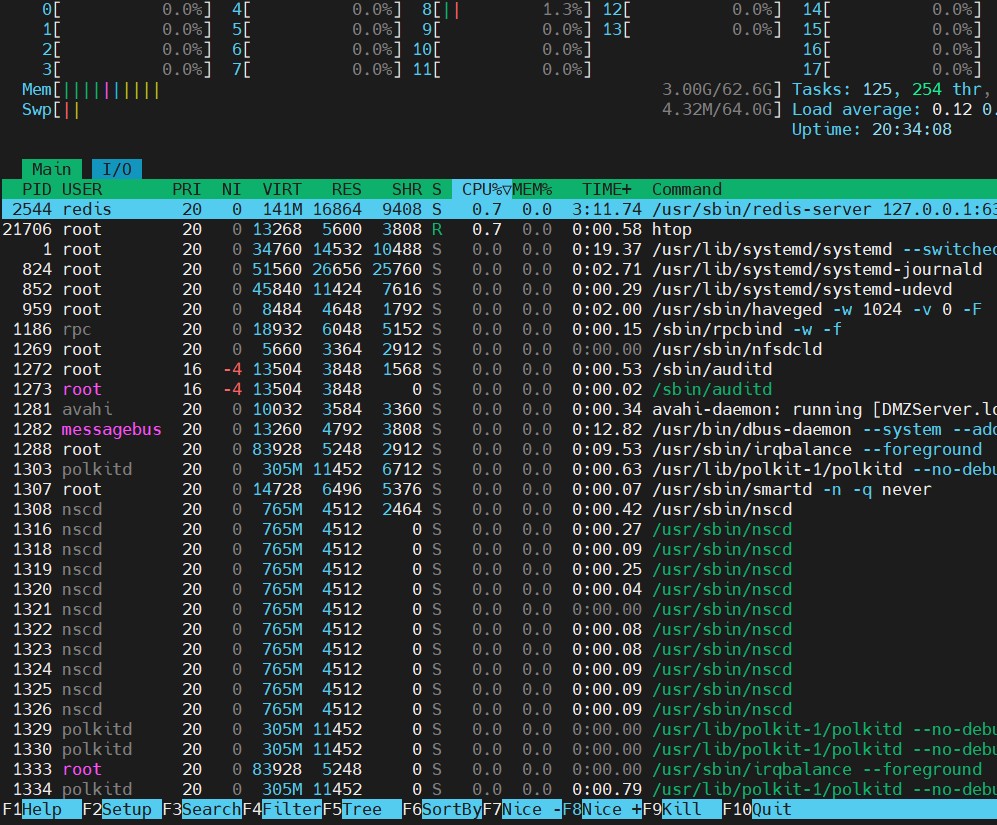
Task: Select polkitd thread row with PID 1334
Action: 498,789
